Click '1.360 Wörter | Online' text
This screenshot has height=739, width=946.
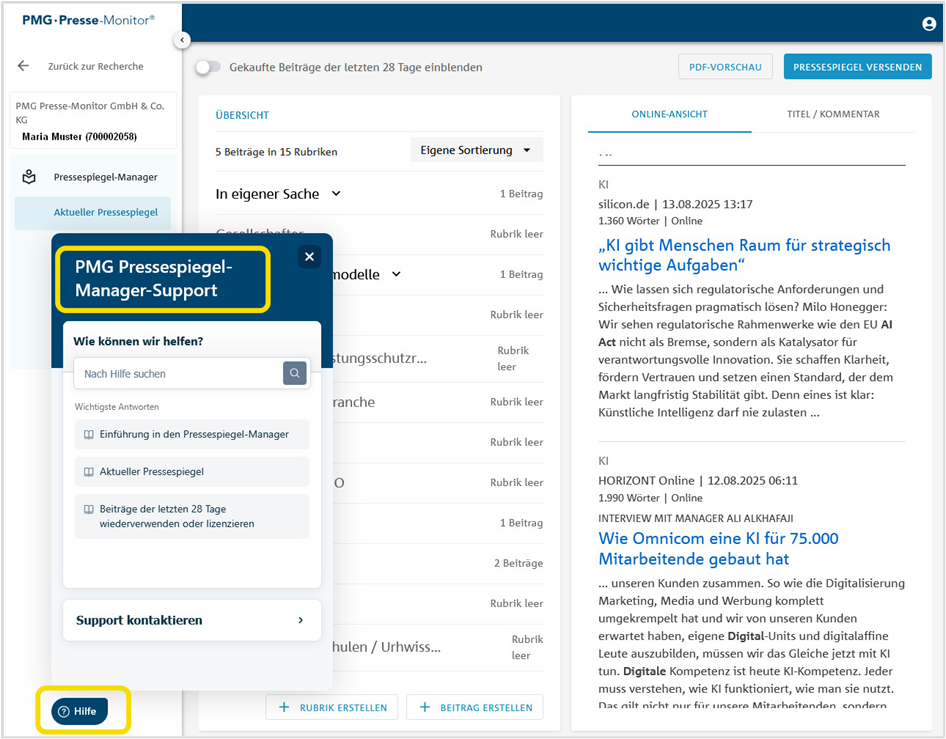[650, 221]
